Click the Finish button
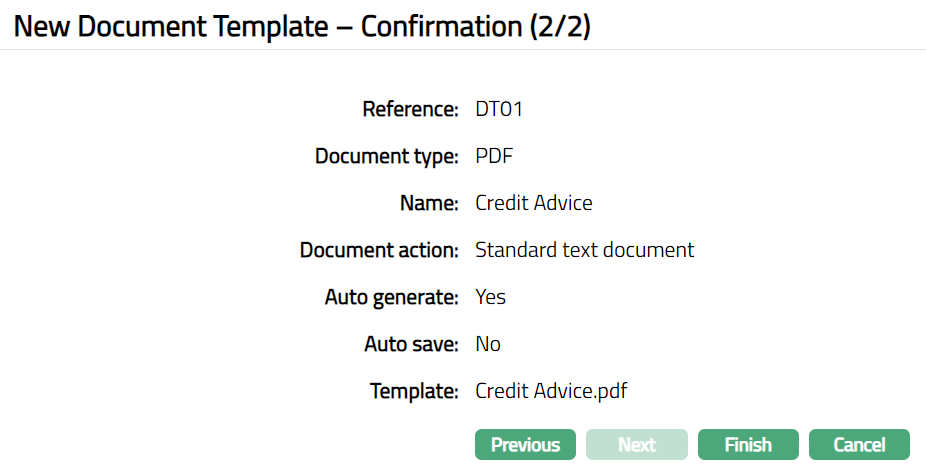Viewport: 926px width, 468px height. point(748,444)
